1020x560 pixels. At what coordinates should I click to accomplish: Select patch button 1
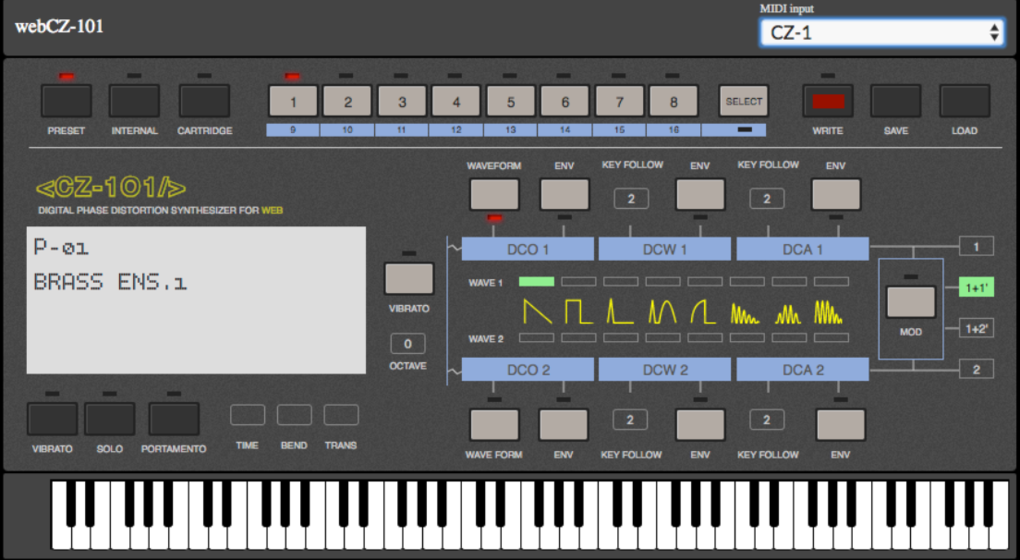293,101
